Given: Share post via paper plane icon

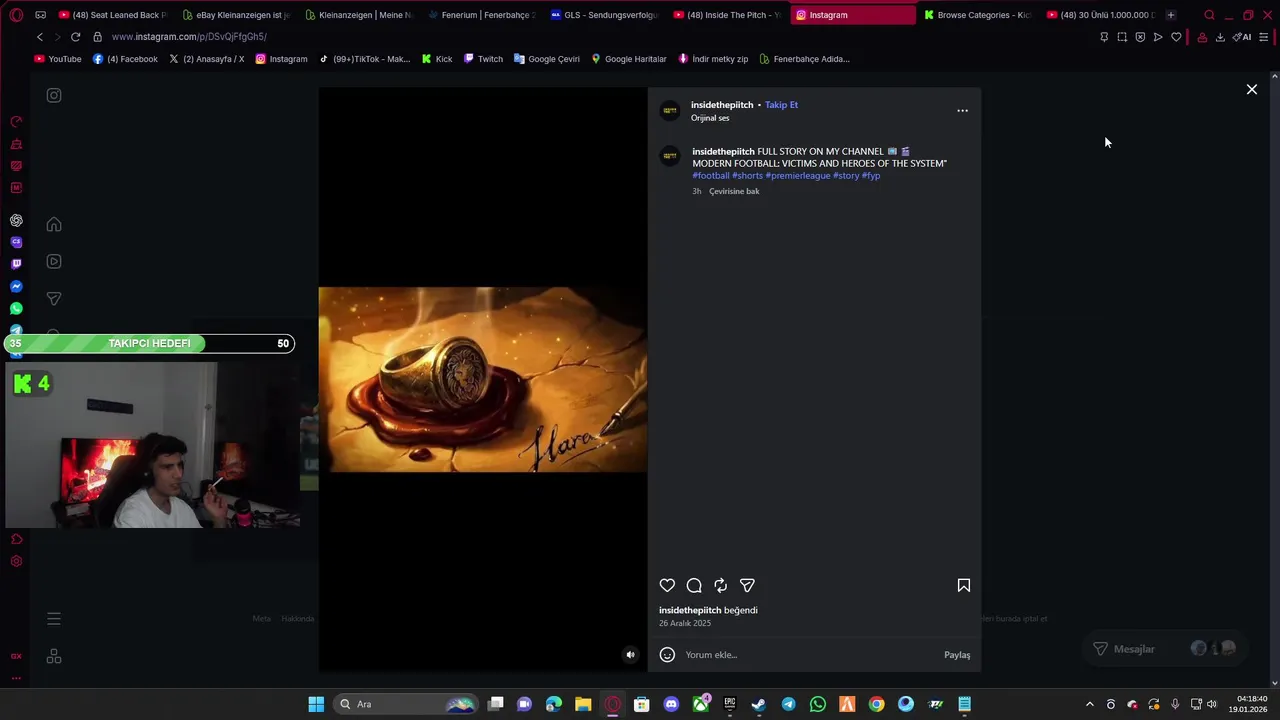Looking at the screenshot, I should point(747,585).
